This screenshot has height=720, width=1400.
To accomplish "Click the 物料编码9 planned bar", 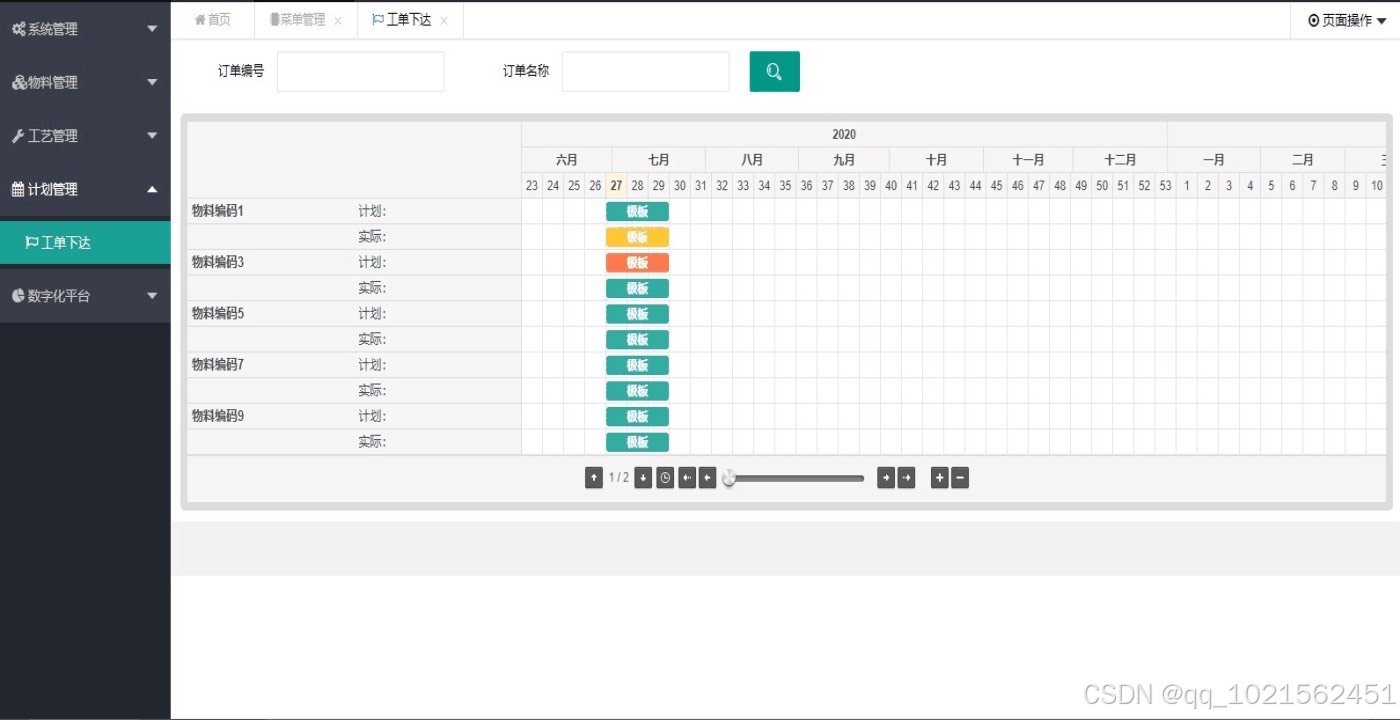I will pos(637,417).
